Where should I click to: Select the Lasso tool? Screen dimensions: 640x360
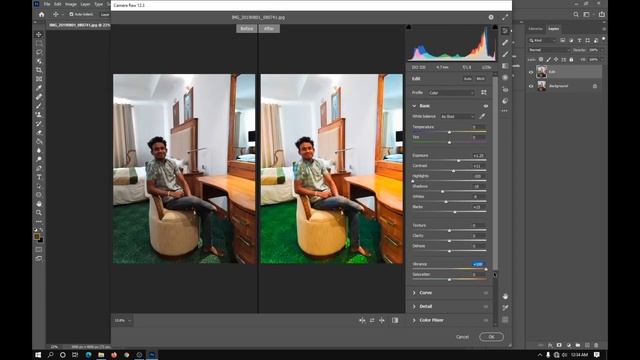point(39,52)
